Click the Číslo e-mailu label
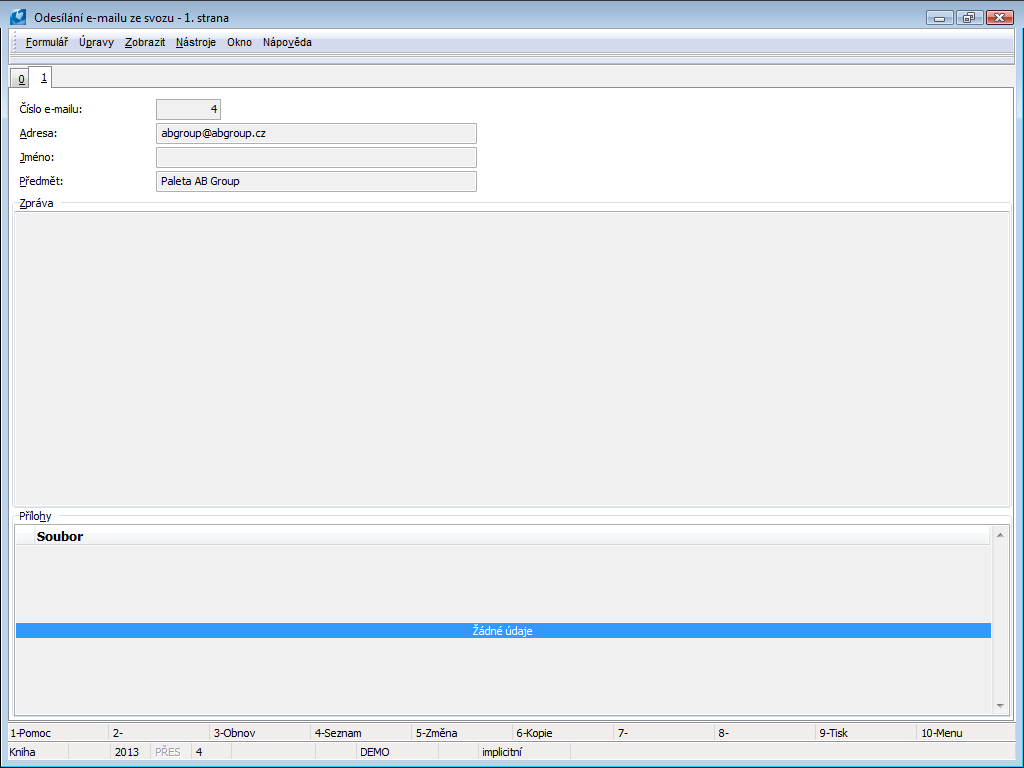The image size is (1024, 768). (51, 109)
